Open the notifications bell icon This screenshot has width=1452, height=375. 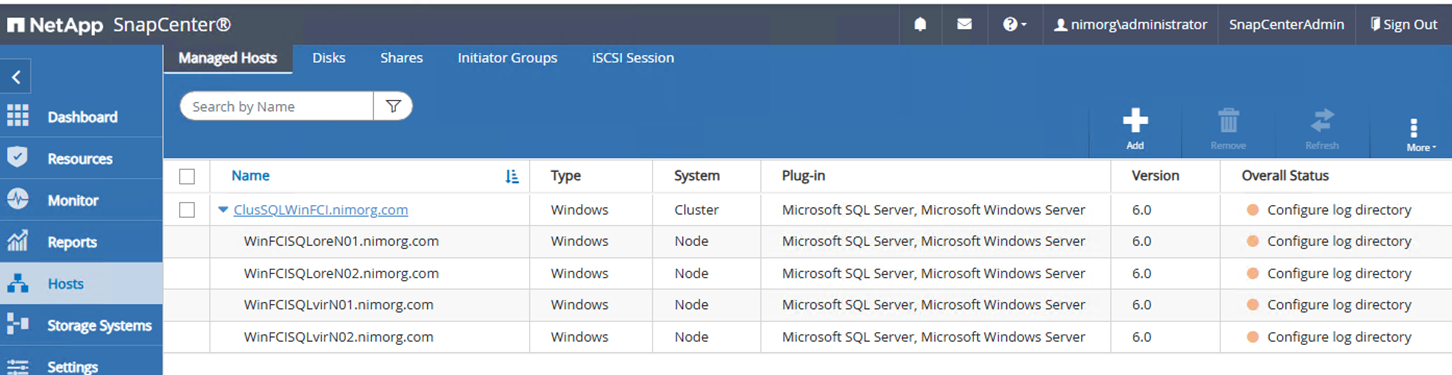pyautogui.click(x=919, y=24)
